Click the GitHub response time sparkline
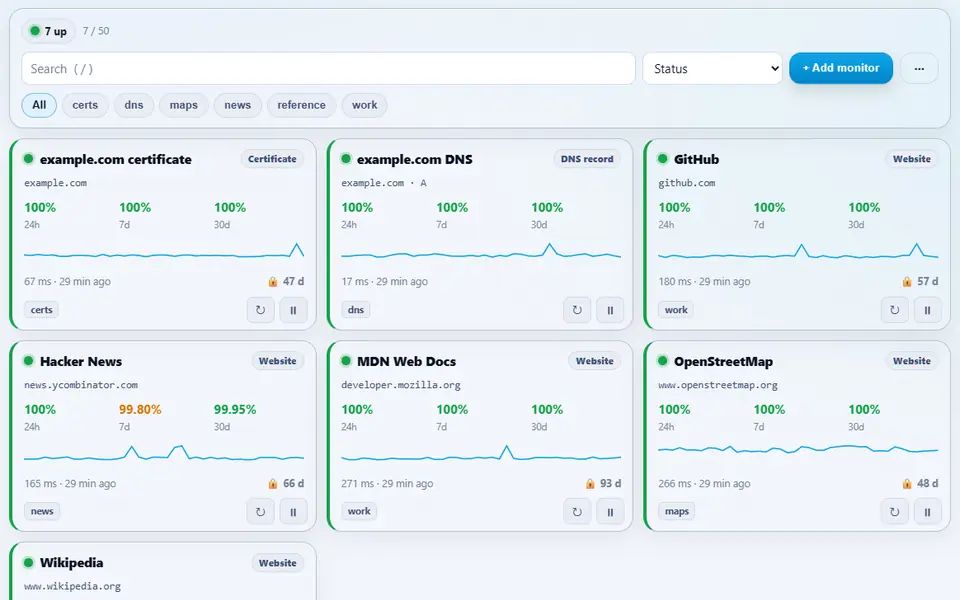The width and height of the screenshot is (960, 600). (798, 251)
